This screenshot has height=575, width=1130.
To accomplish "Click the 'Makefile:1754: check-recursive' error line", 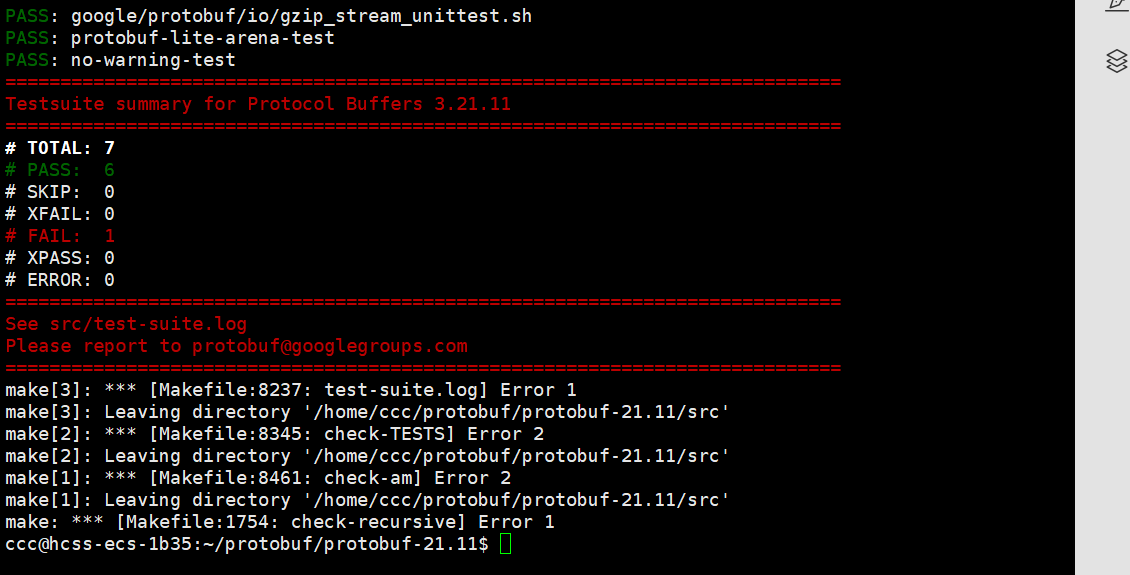I will (280, 522).
